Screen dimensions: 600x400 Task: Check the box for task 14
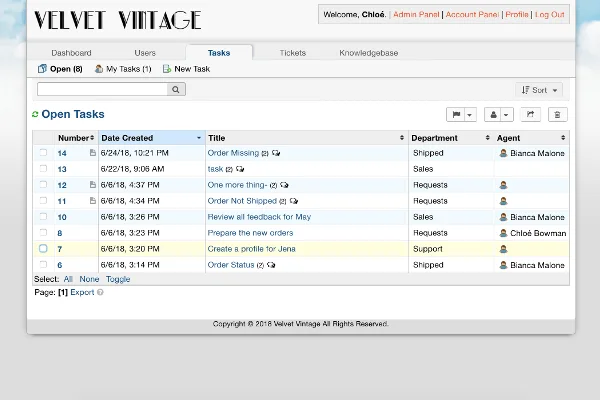click(43, 152)
